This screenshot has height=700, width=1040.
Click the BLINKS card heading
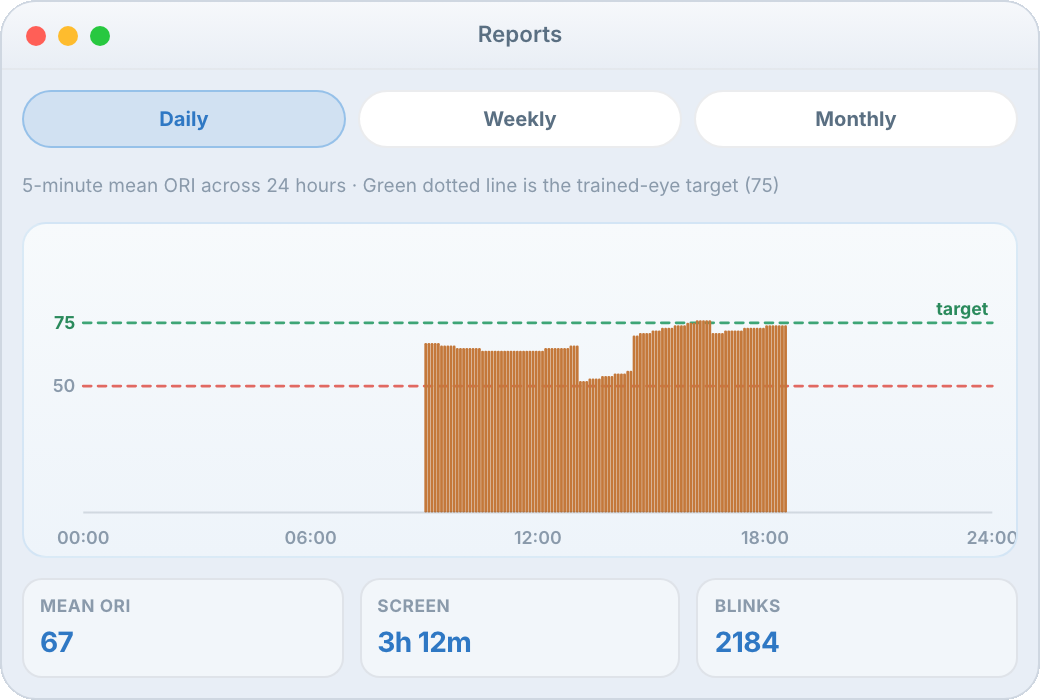[748, 606]
